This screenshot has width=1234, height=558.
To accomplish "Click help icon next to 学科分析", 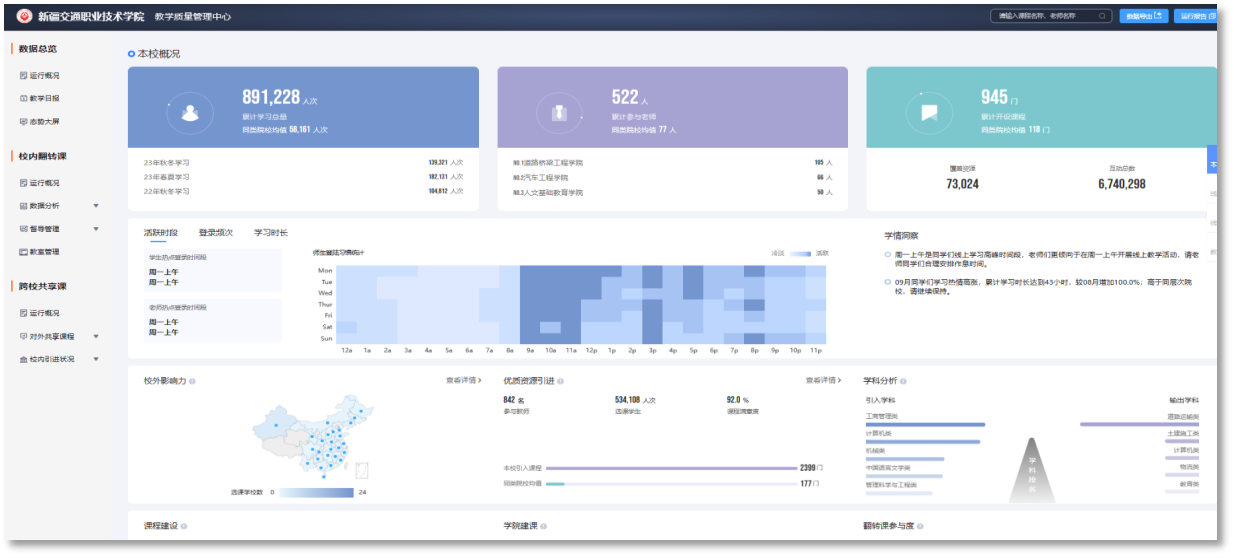I will 905,381.
